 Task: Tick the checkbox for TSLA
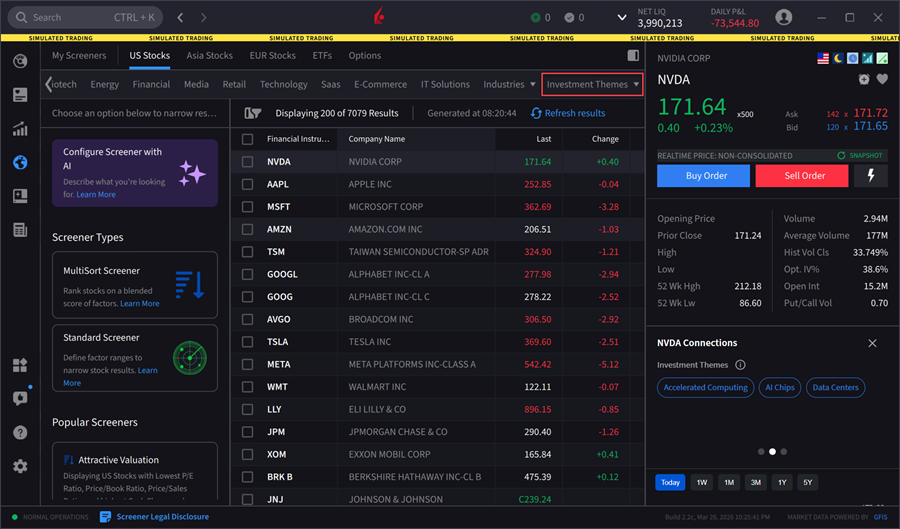point(248,342)
